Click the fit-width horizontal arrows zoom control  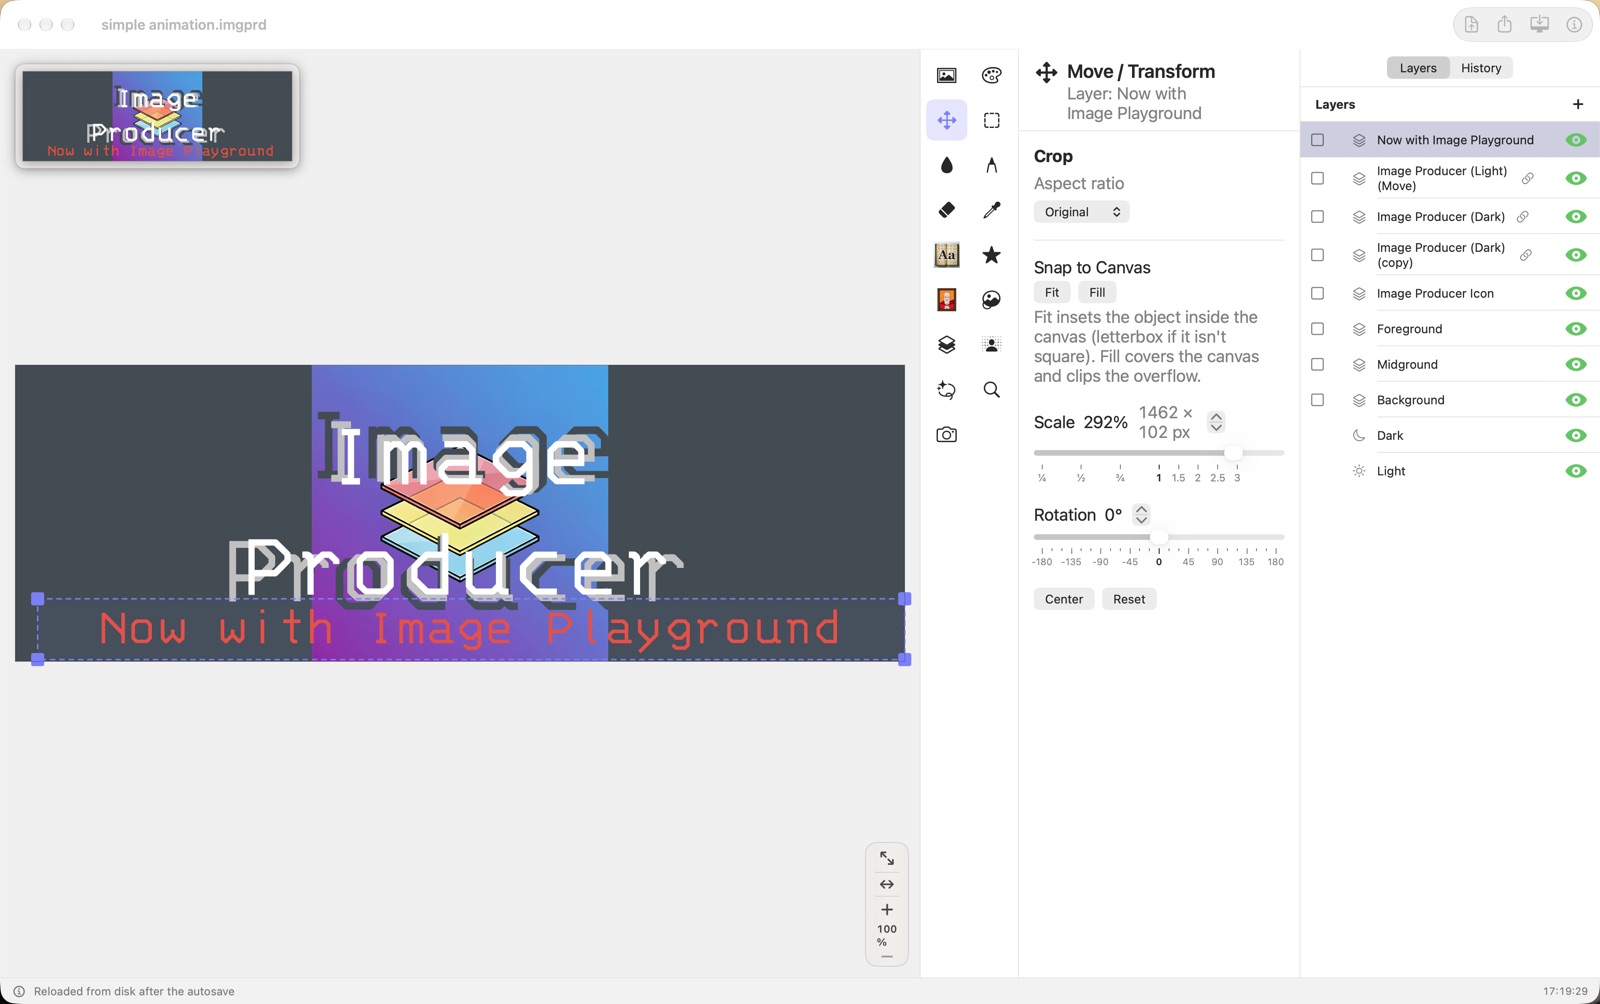coord(887,884)
